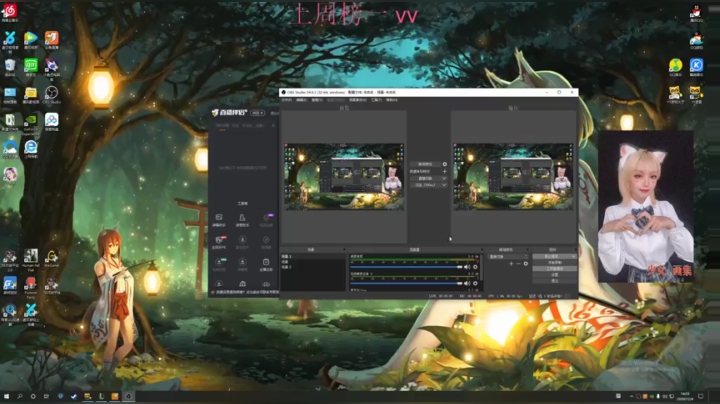This screenshot has width=720, height=404.
Task: Open the 帮助 menu in OBS Studio
Action: point(392,100)
